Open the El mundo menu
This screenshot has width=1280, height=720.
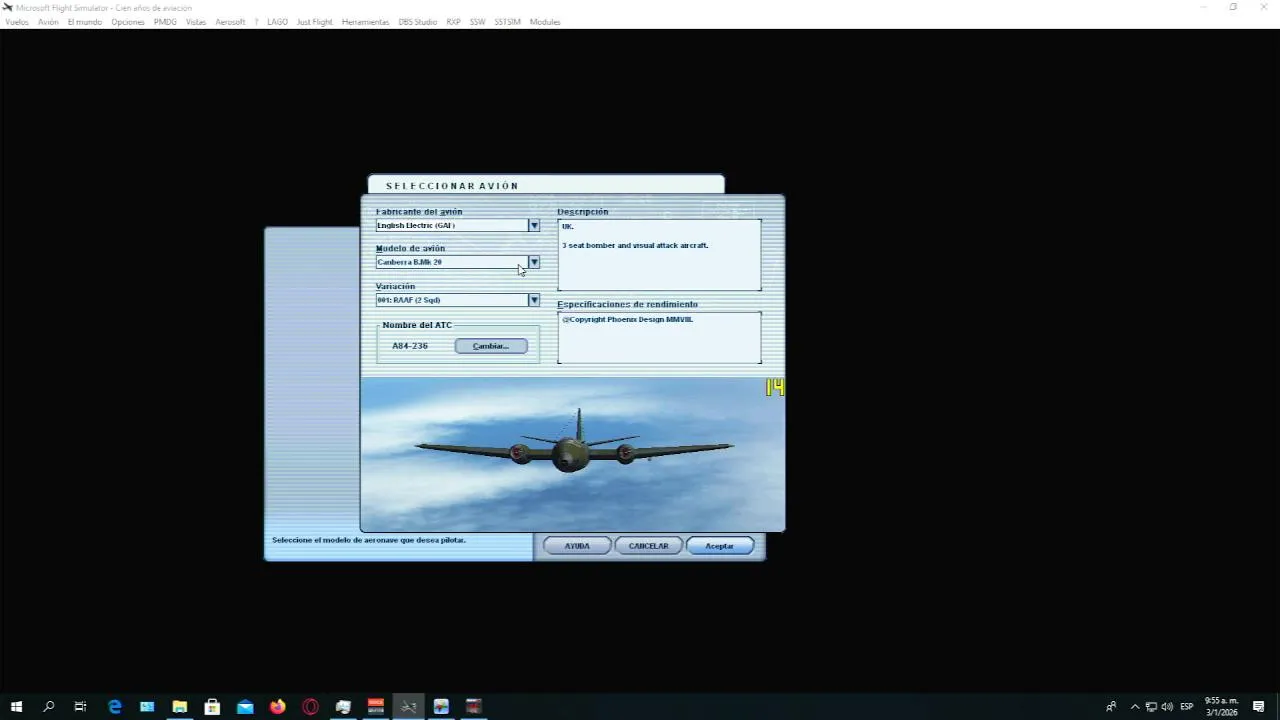85,22
